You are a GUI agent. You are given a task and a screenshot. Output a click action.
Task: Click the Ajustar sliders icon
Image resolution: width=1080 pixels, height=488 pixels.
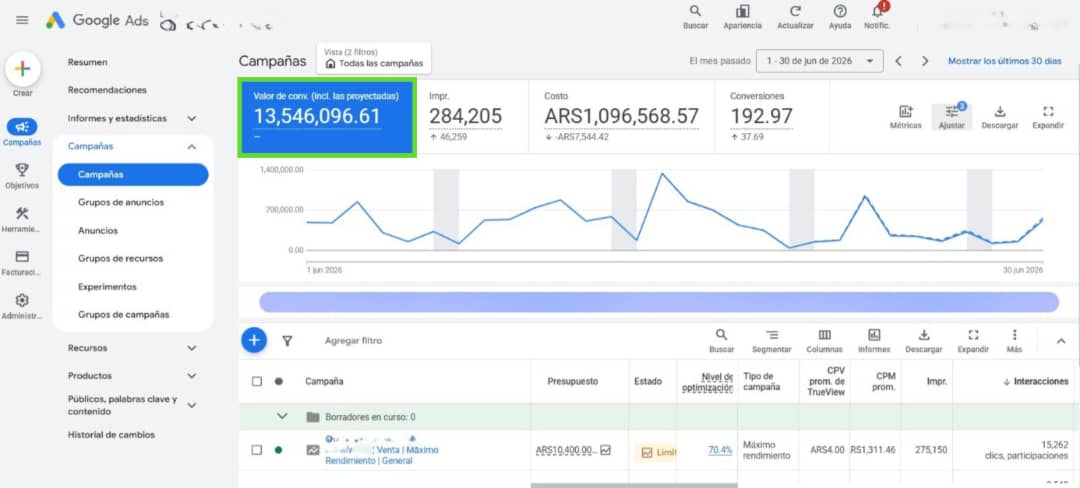point(952,112)
